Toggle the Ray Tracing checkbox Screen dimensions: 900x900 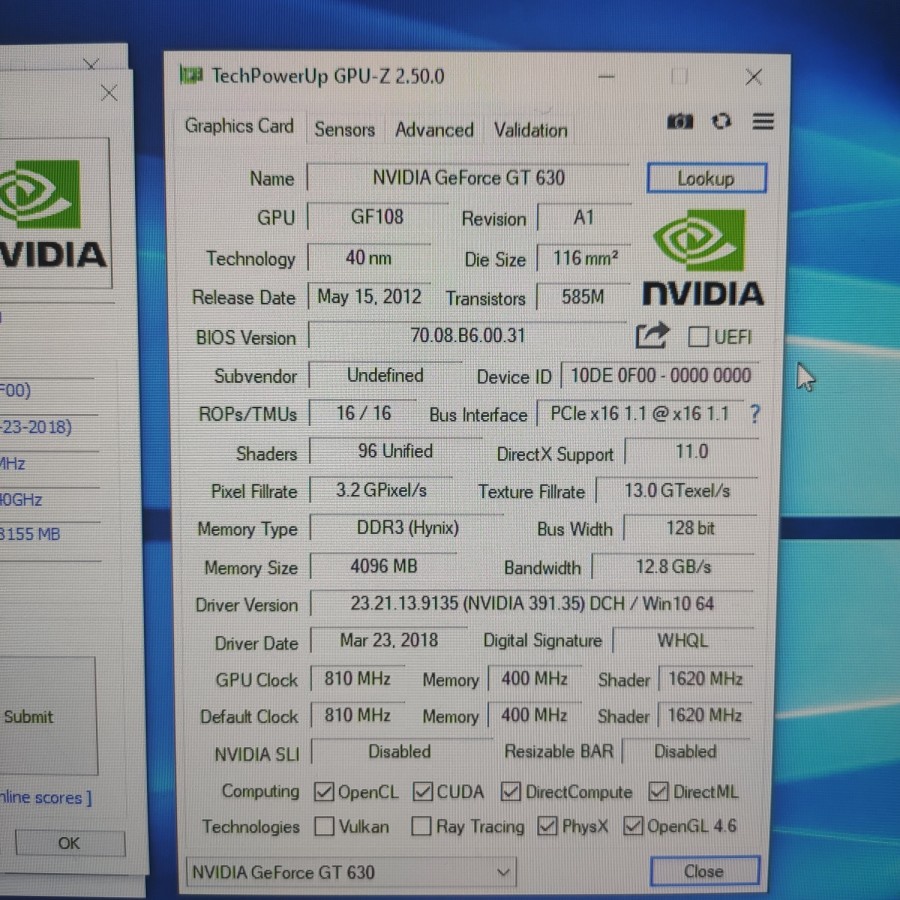click(x=421, y=827)
